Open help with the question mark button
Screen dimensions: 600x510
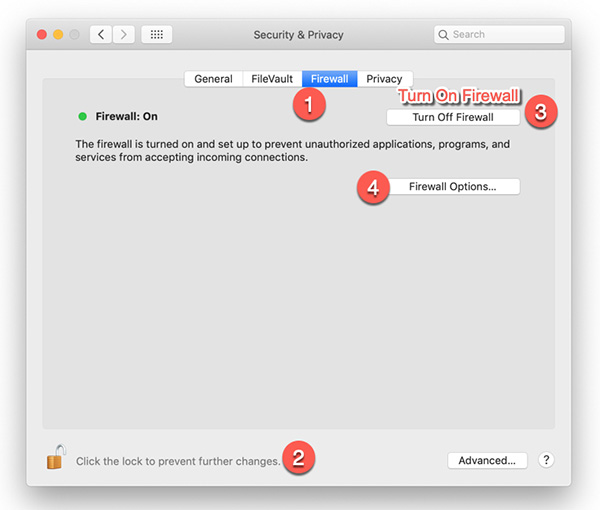coord(546,461)
